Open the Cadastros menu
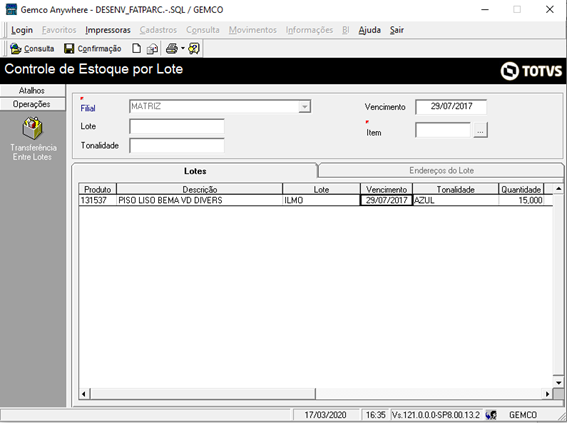Viewport: 567px width, 423px height. (158, 30)
